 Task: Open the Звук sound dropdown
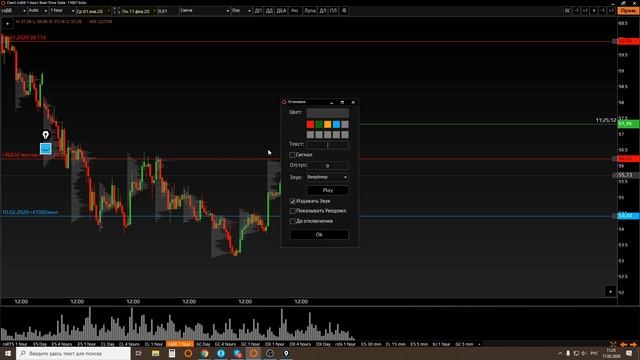click(x=327, y=177)
